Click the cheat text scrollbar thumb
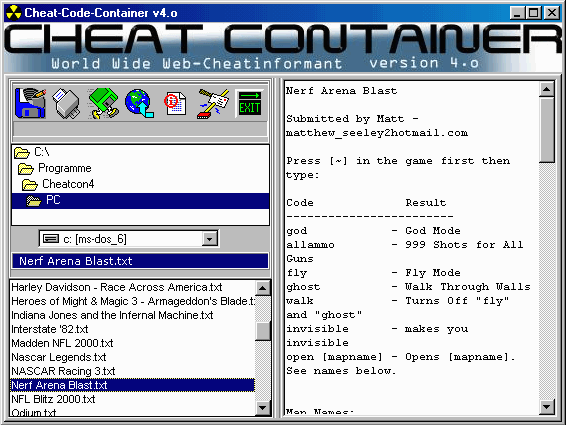This screenshot has width=566, height=425. 547,130
